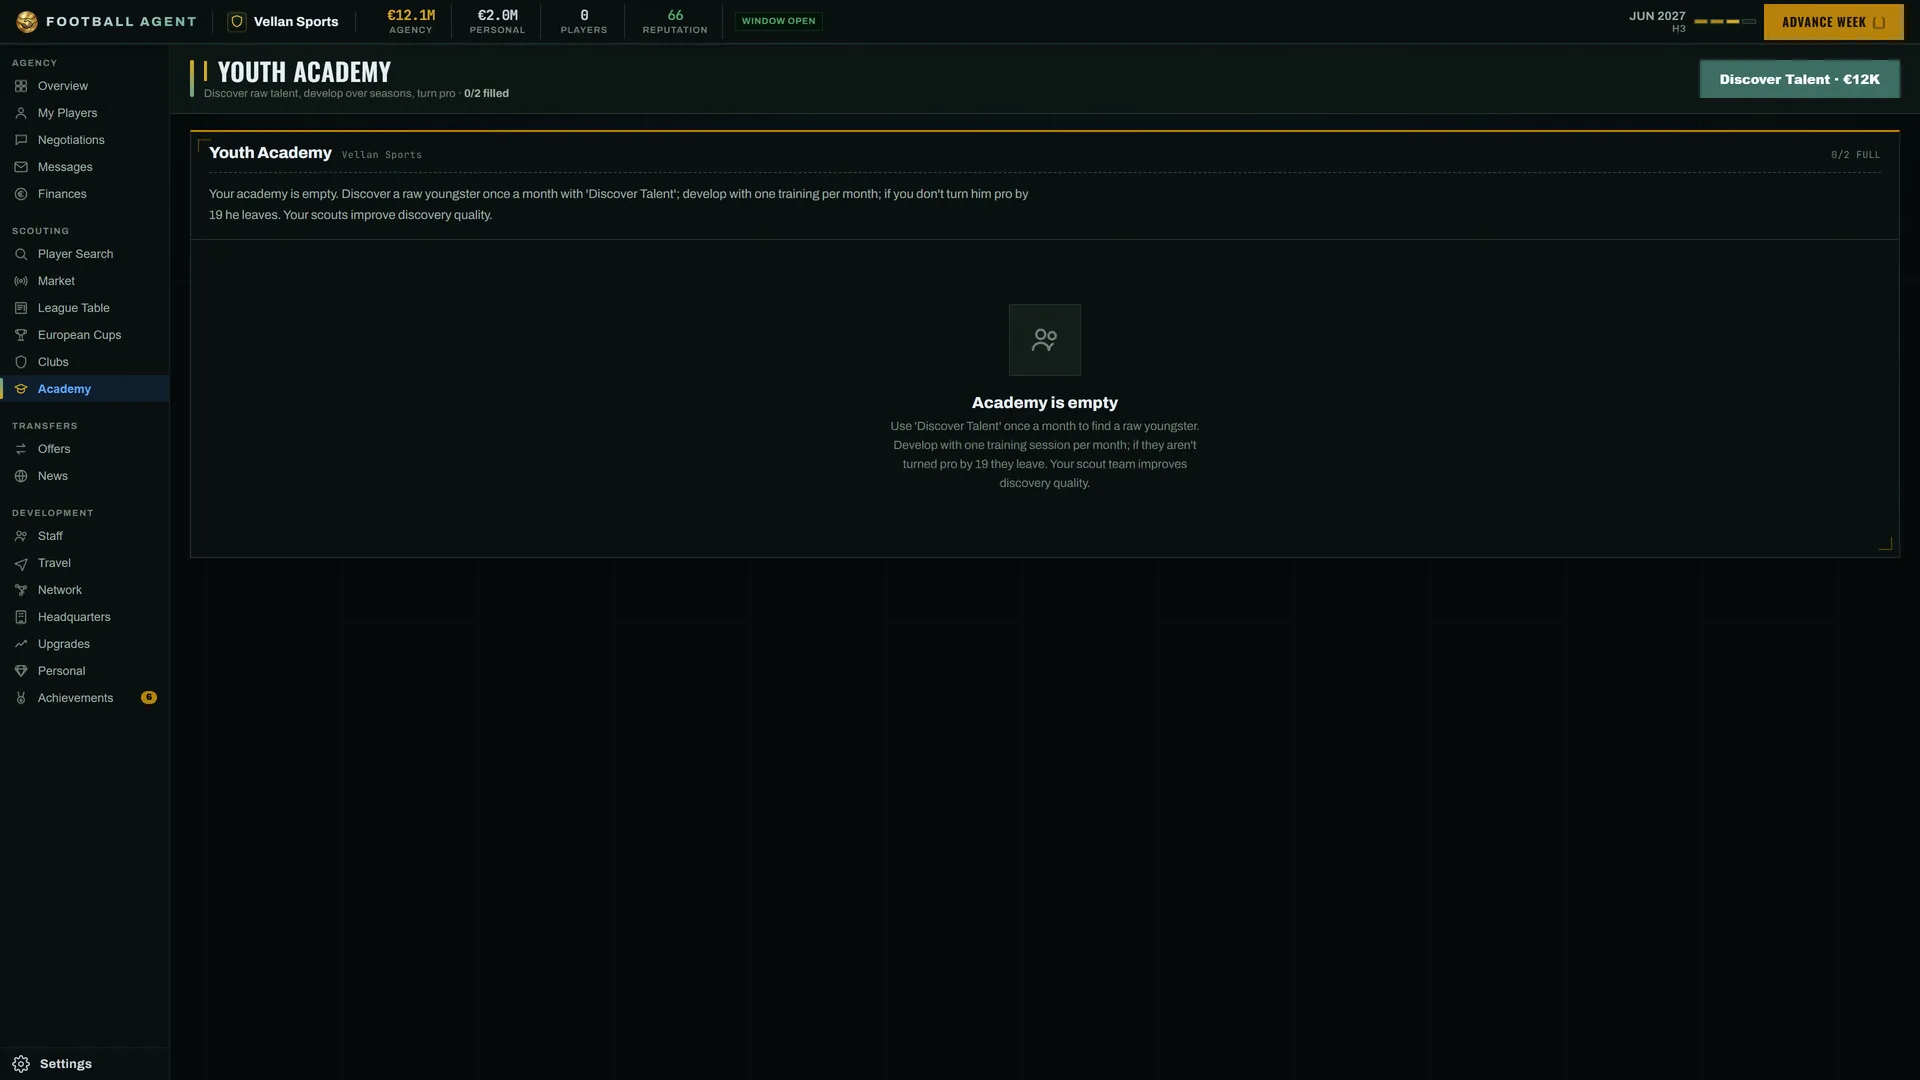Click the Headquarters building icon

pyautogui.click(x=21, y=617)
